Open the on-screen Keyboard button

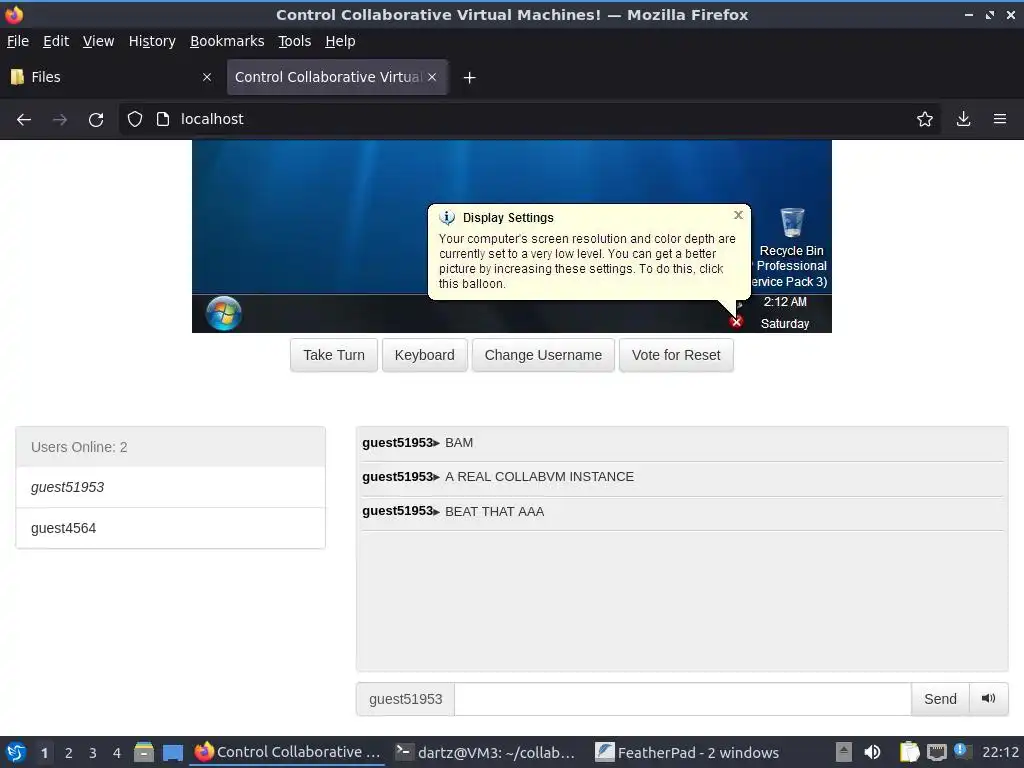coord(424,355)
